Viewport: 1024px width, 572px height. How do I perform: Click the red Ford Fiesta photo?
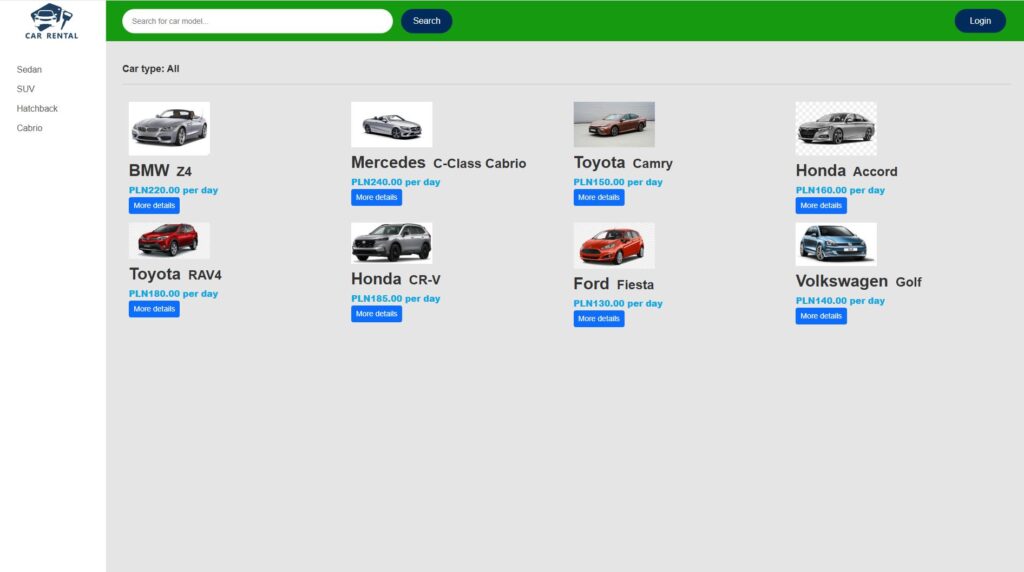[x=614, y=245]
